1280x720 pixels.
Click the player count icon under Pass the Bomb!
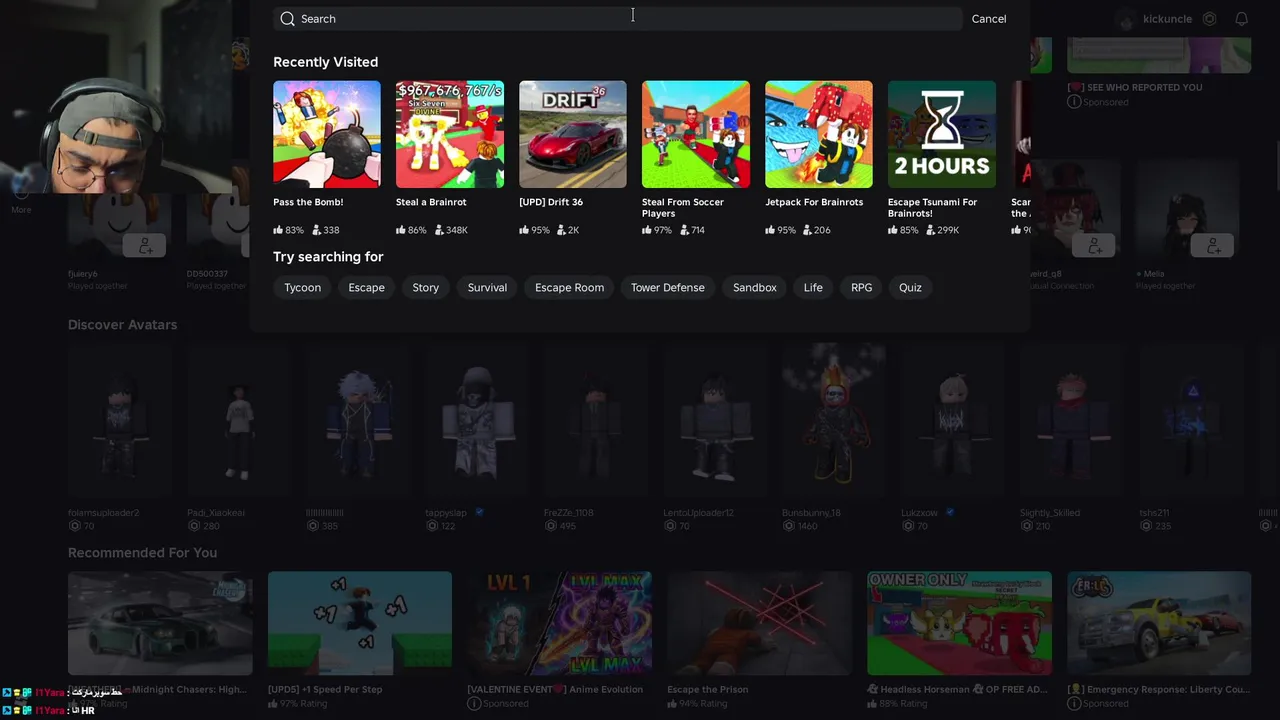pyautogui.click(x=317, y=230)
